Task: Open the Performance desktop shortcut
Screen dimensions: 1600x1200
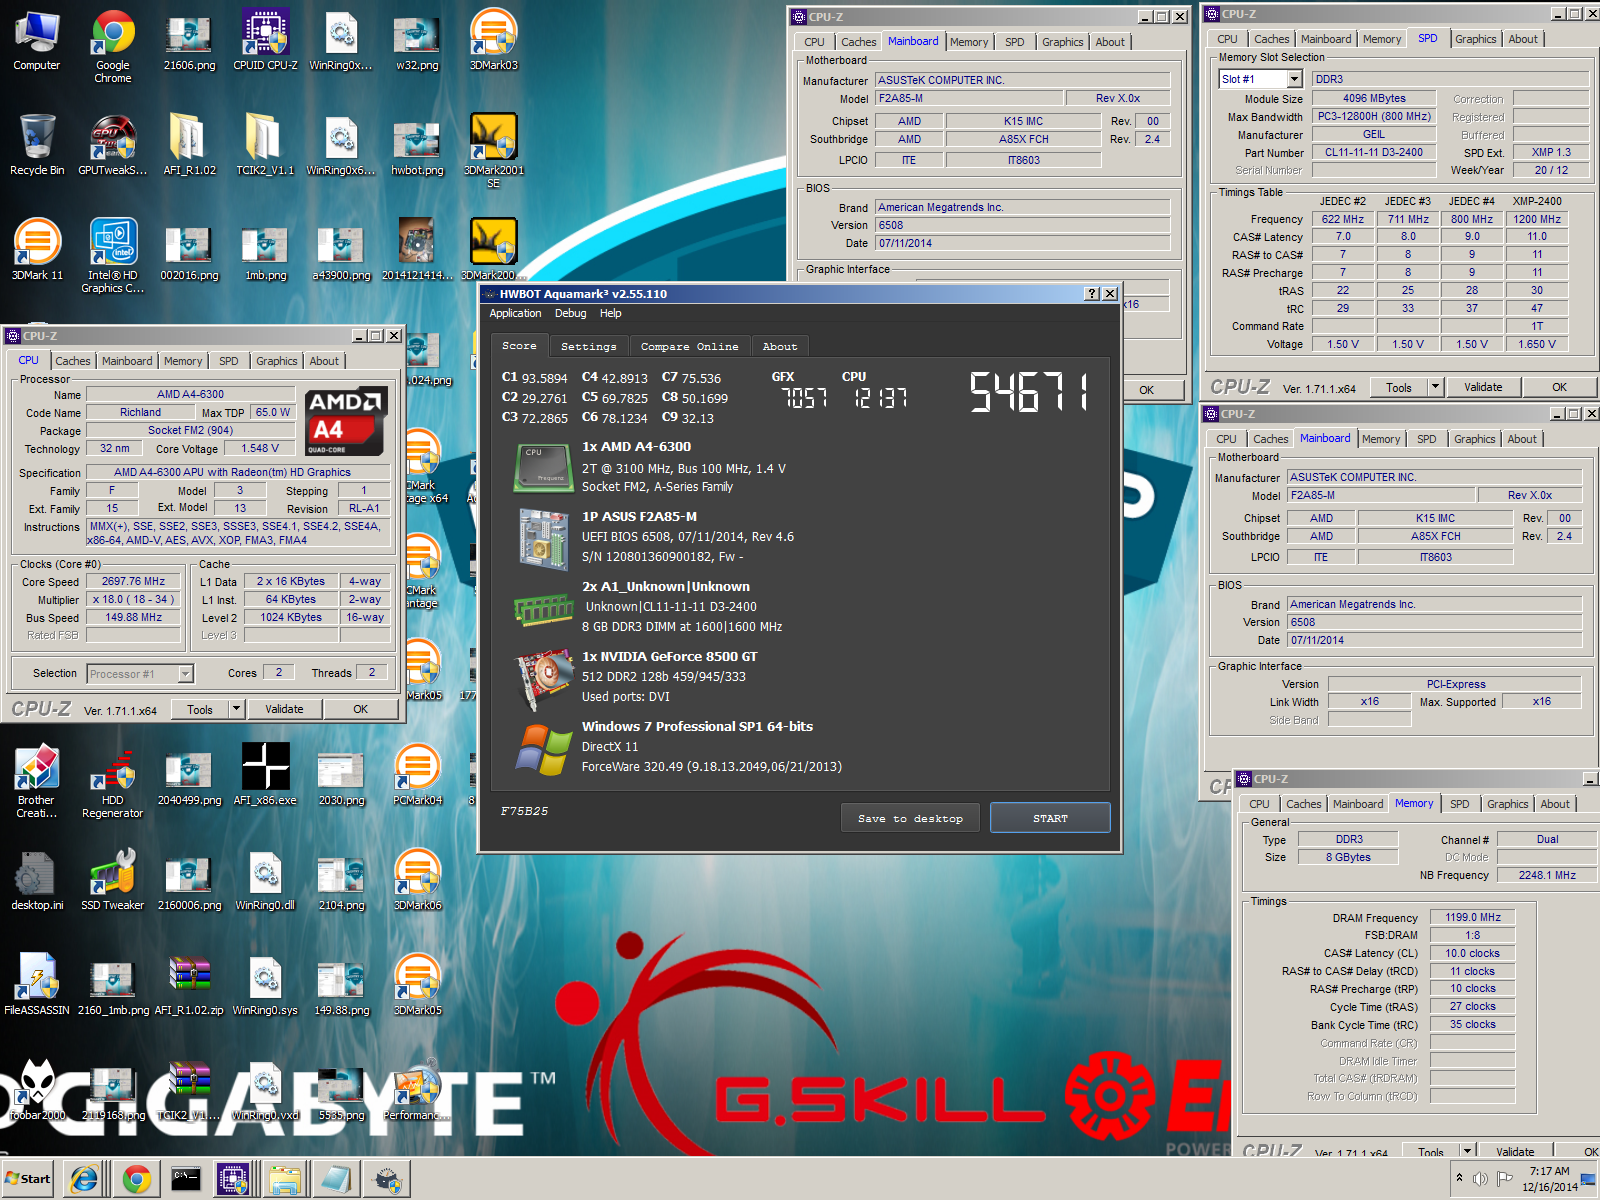Action: pyautogui.click(x=417, y=1091)
